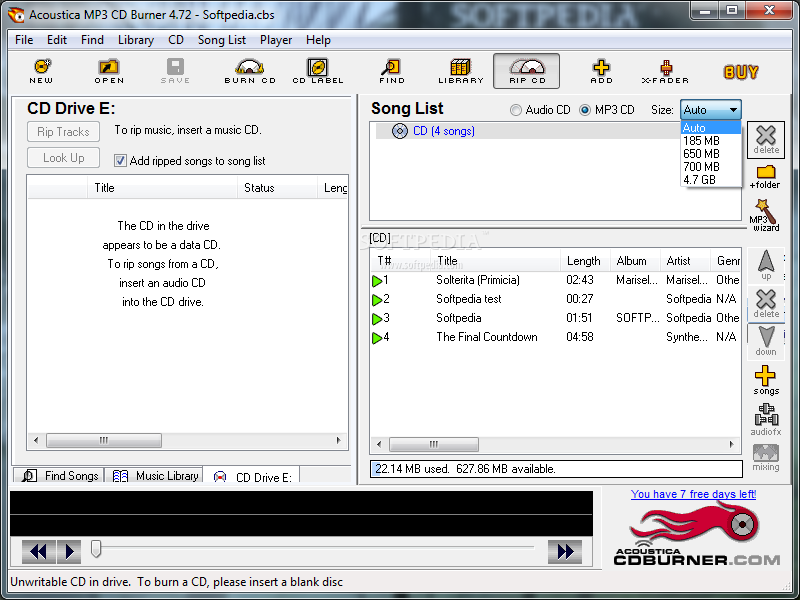
Task: Choose 4.7 GB from the size list
Action: (x=711, y=180)
